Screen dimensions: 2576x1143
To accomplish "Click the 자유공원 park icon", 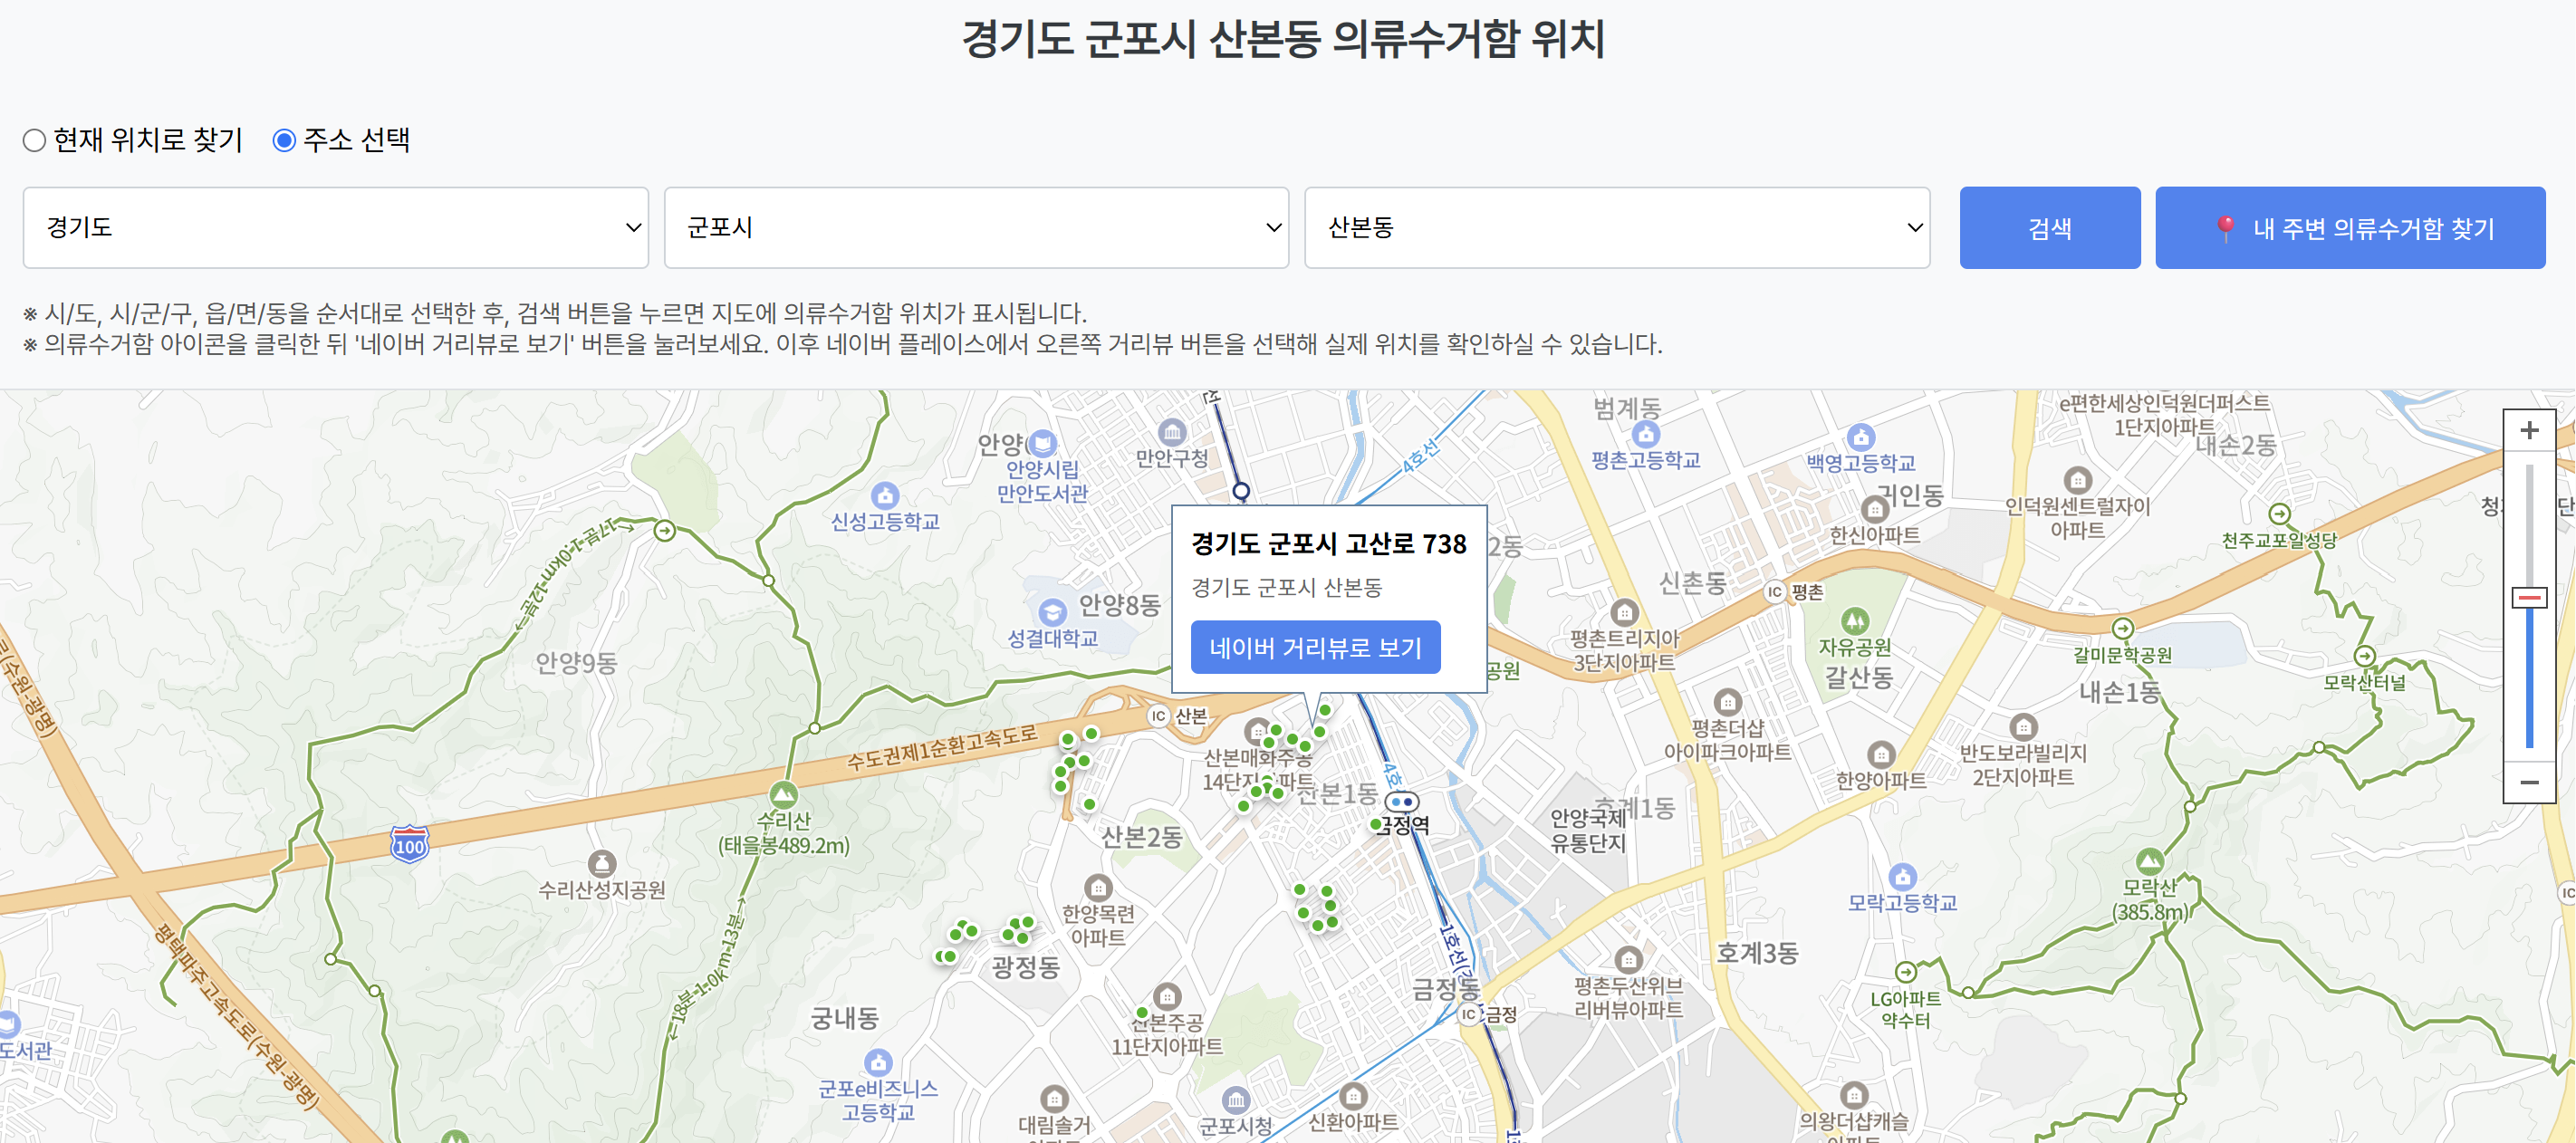I will click(1854, 620).
